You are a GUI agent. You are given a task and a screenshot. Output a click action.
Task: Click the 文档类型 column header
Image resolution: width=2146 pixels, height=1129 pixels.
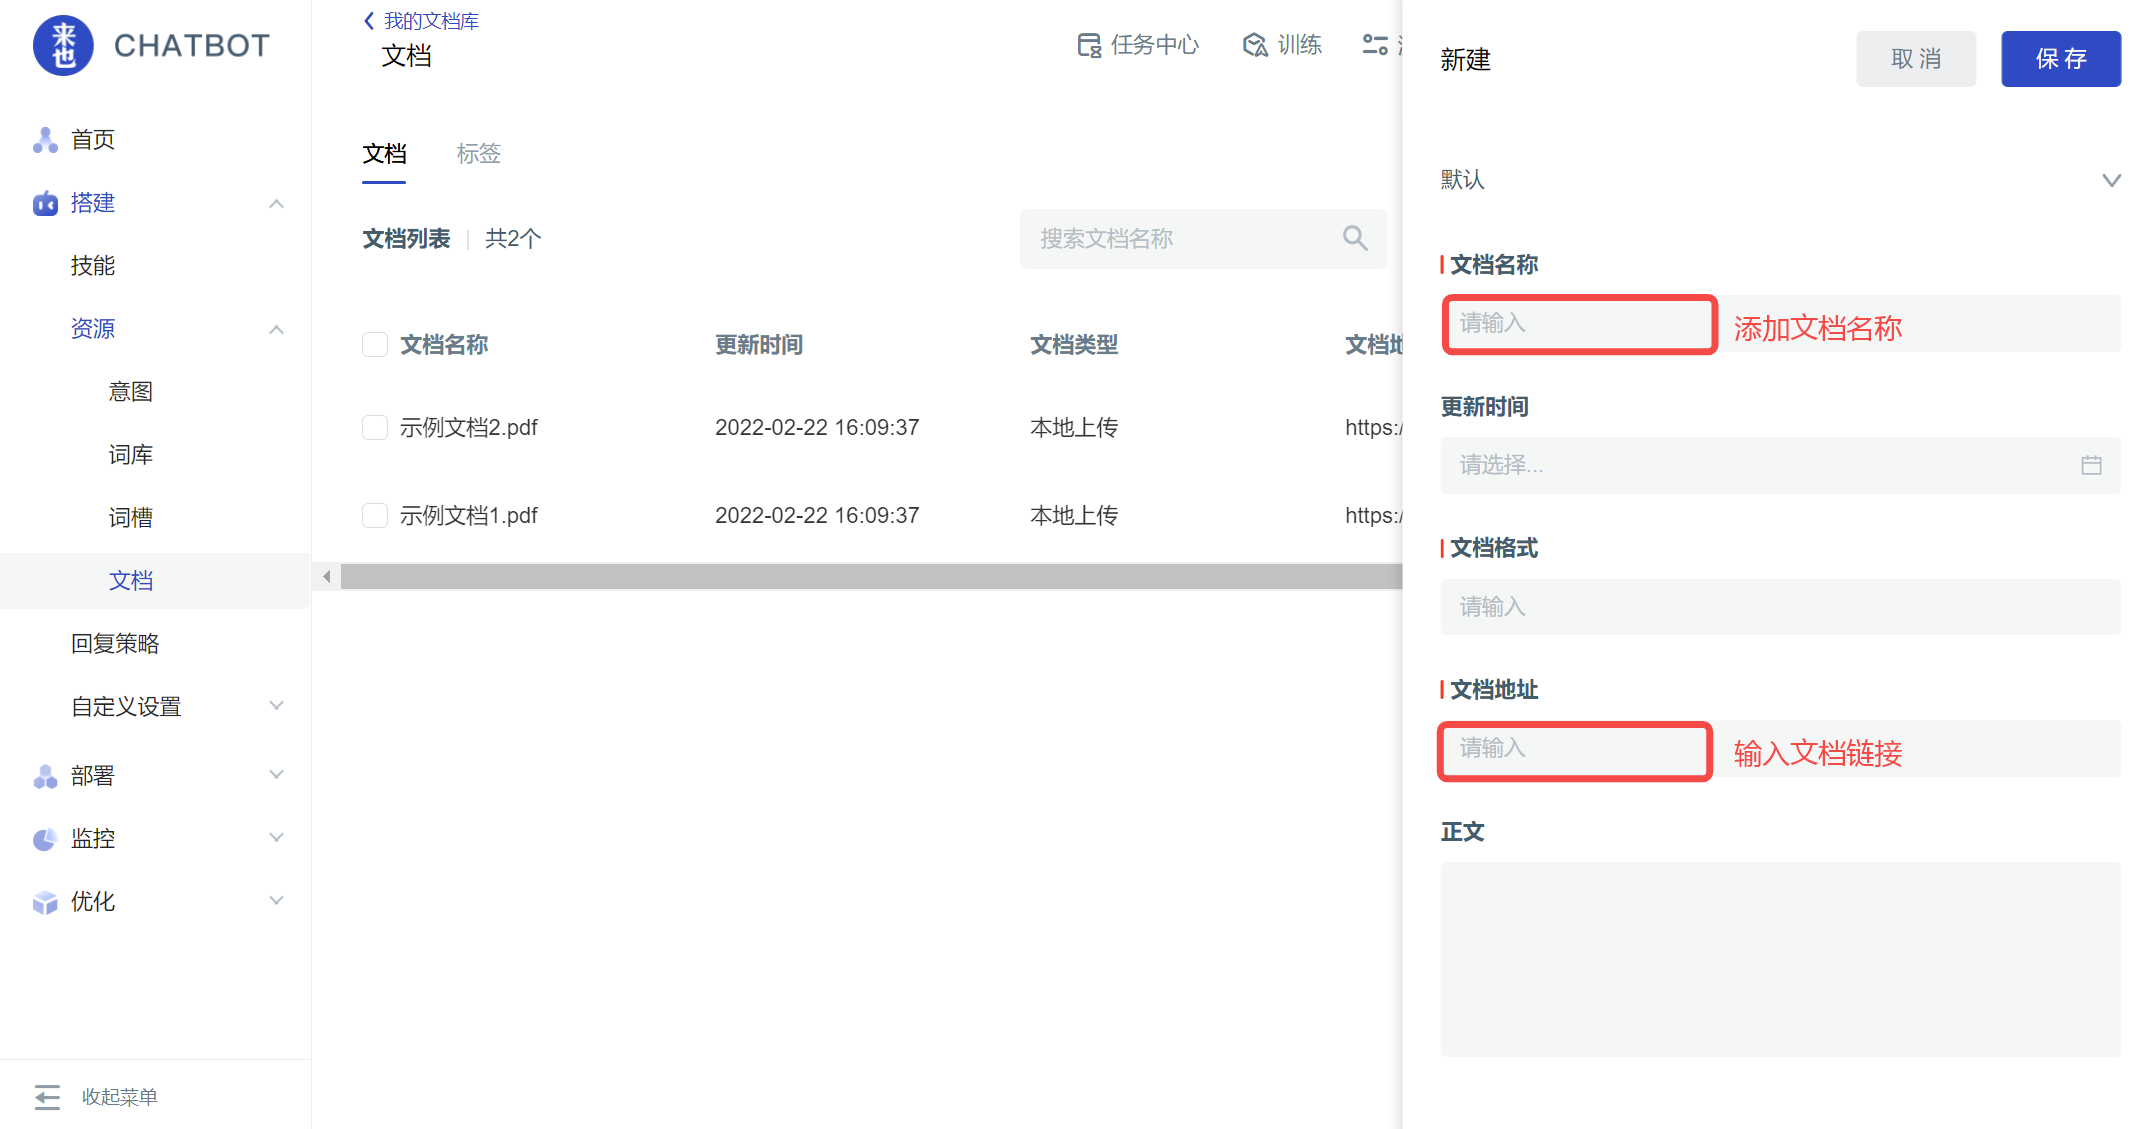(1074, 345)
